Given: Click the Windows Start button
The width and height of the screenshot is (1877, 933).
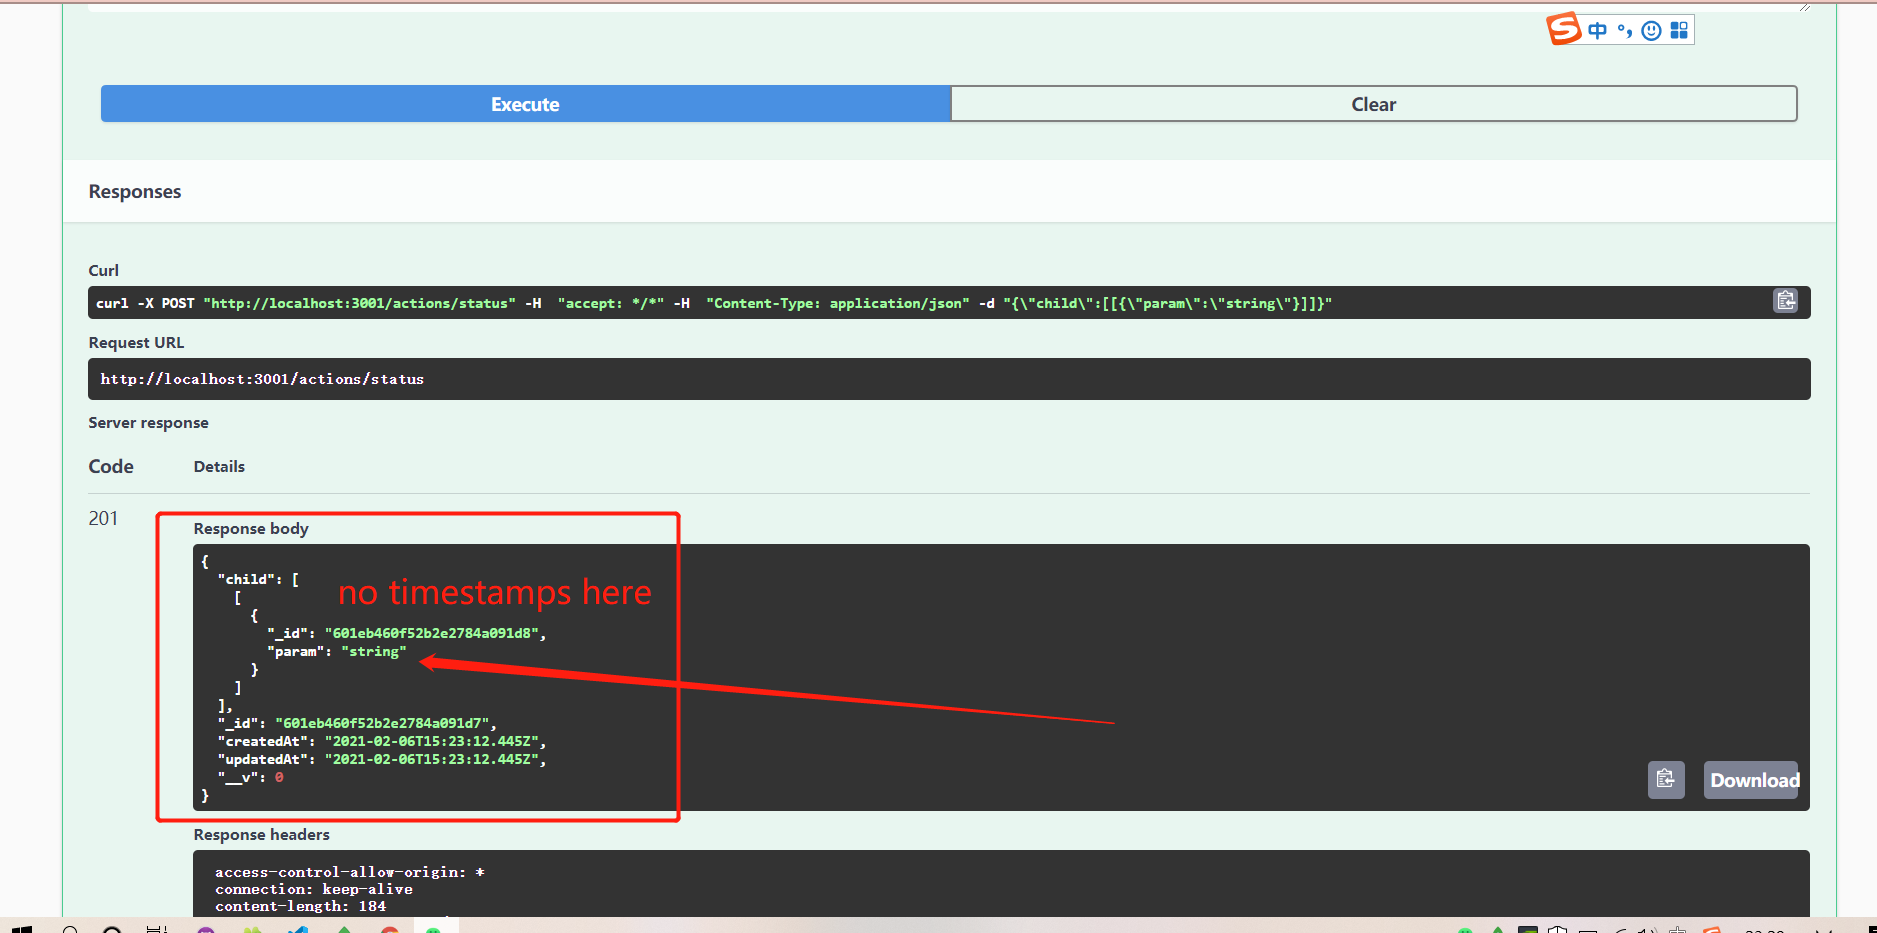Looking at the screenshot, I should [x=22, y=928].
